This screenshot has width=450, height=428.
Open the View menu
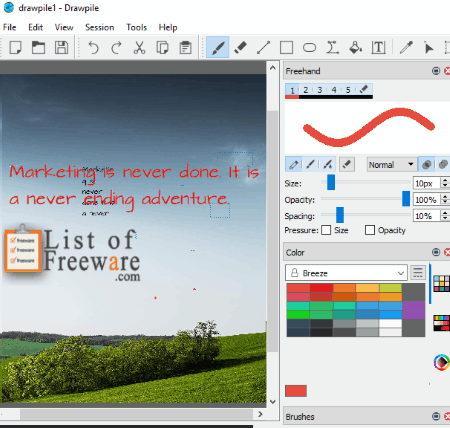[64, 27]
